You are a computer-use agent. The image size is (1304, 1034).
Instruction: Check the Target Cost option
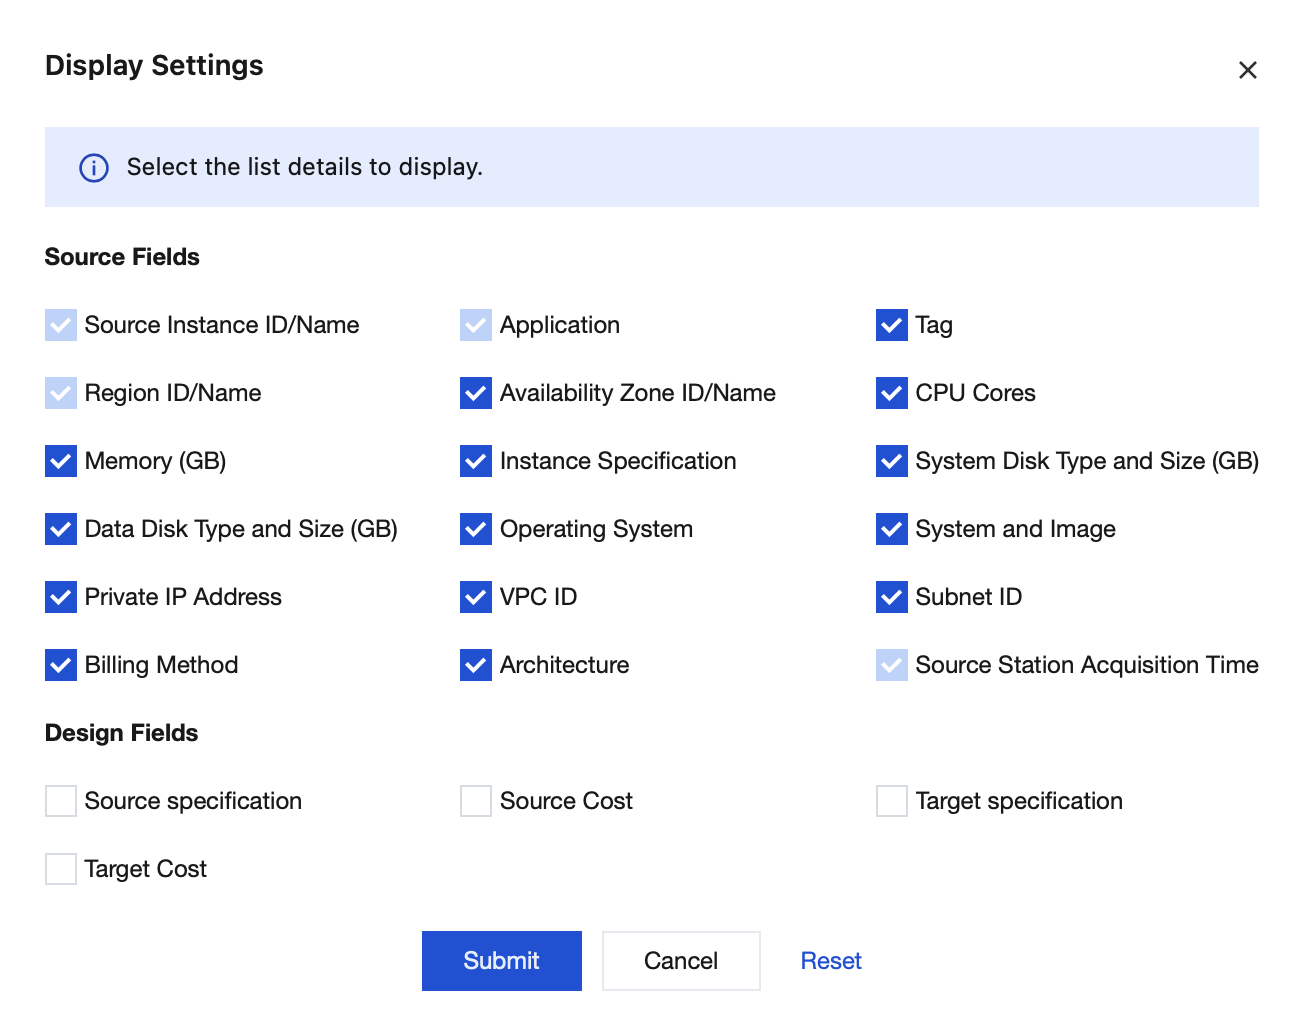(x=61, y=869)
